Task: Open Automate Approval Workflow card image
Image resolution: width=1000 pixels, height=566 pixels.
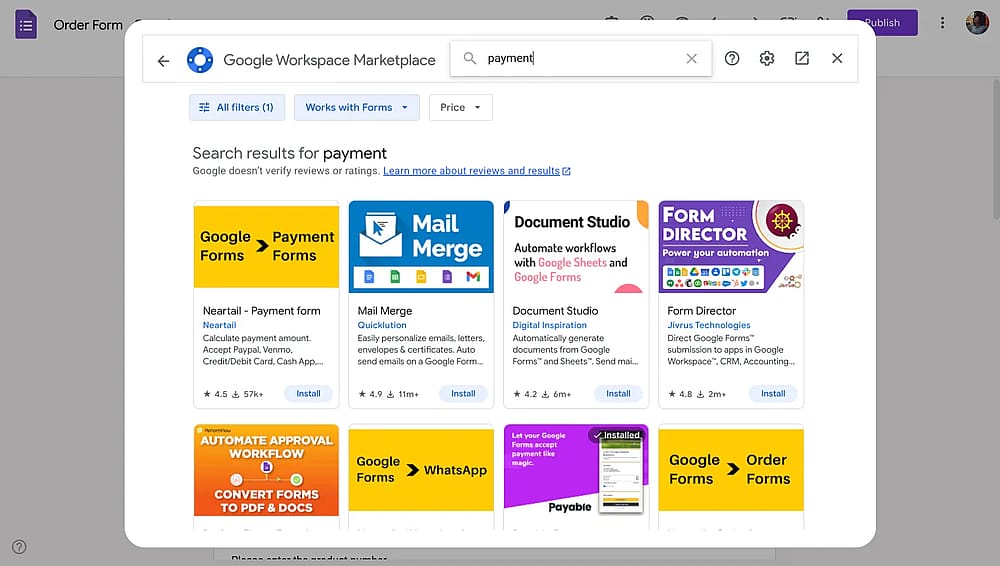Action: click(266, 470)
